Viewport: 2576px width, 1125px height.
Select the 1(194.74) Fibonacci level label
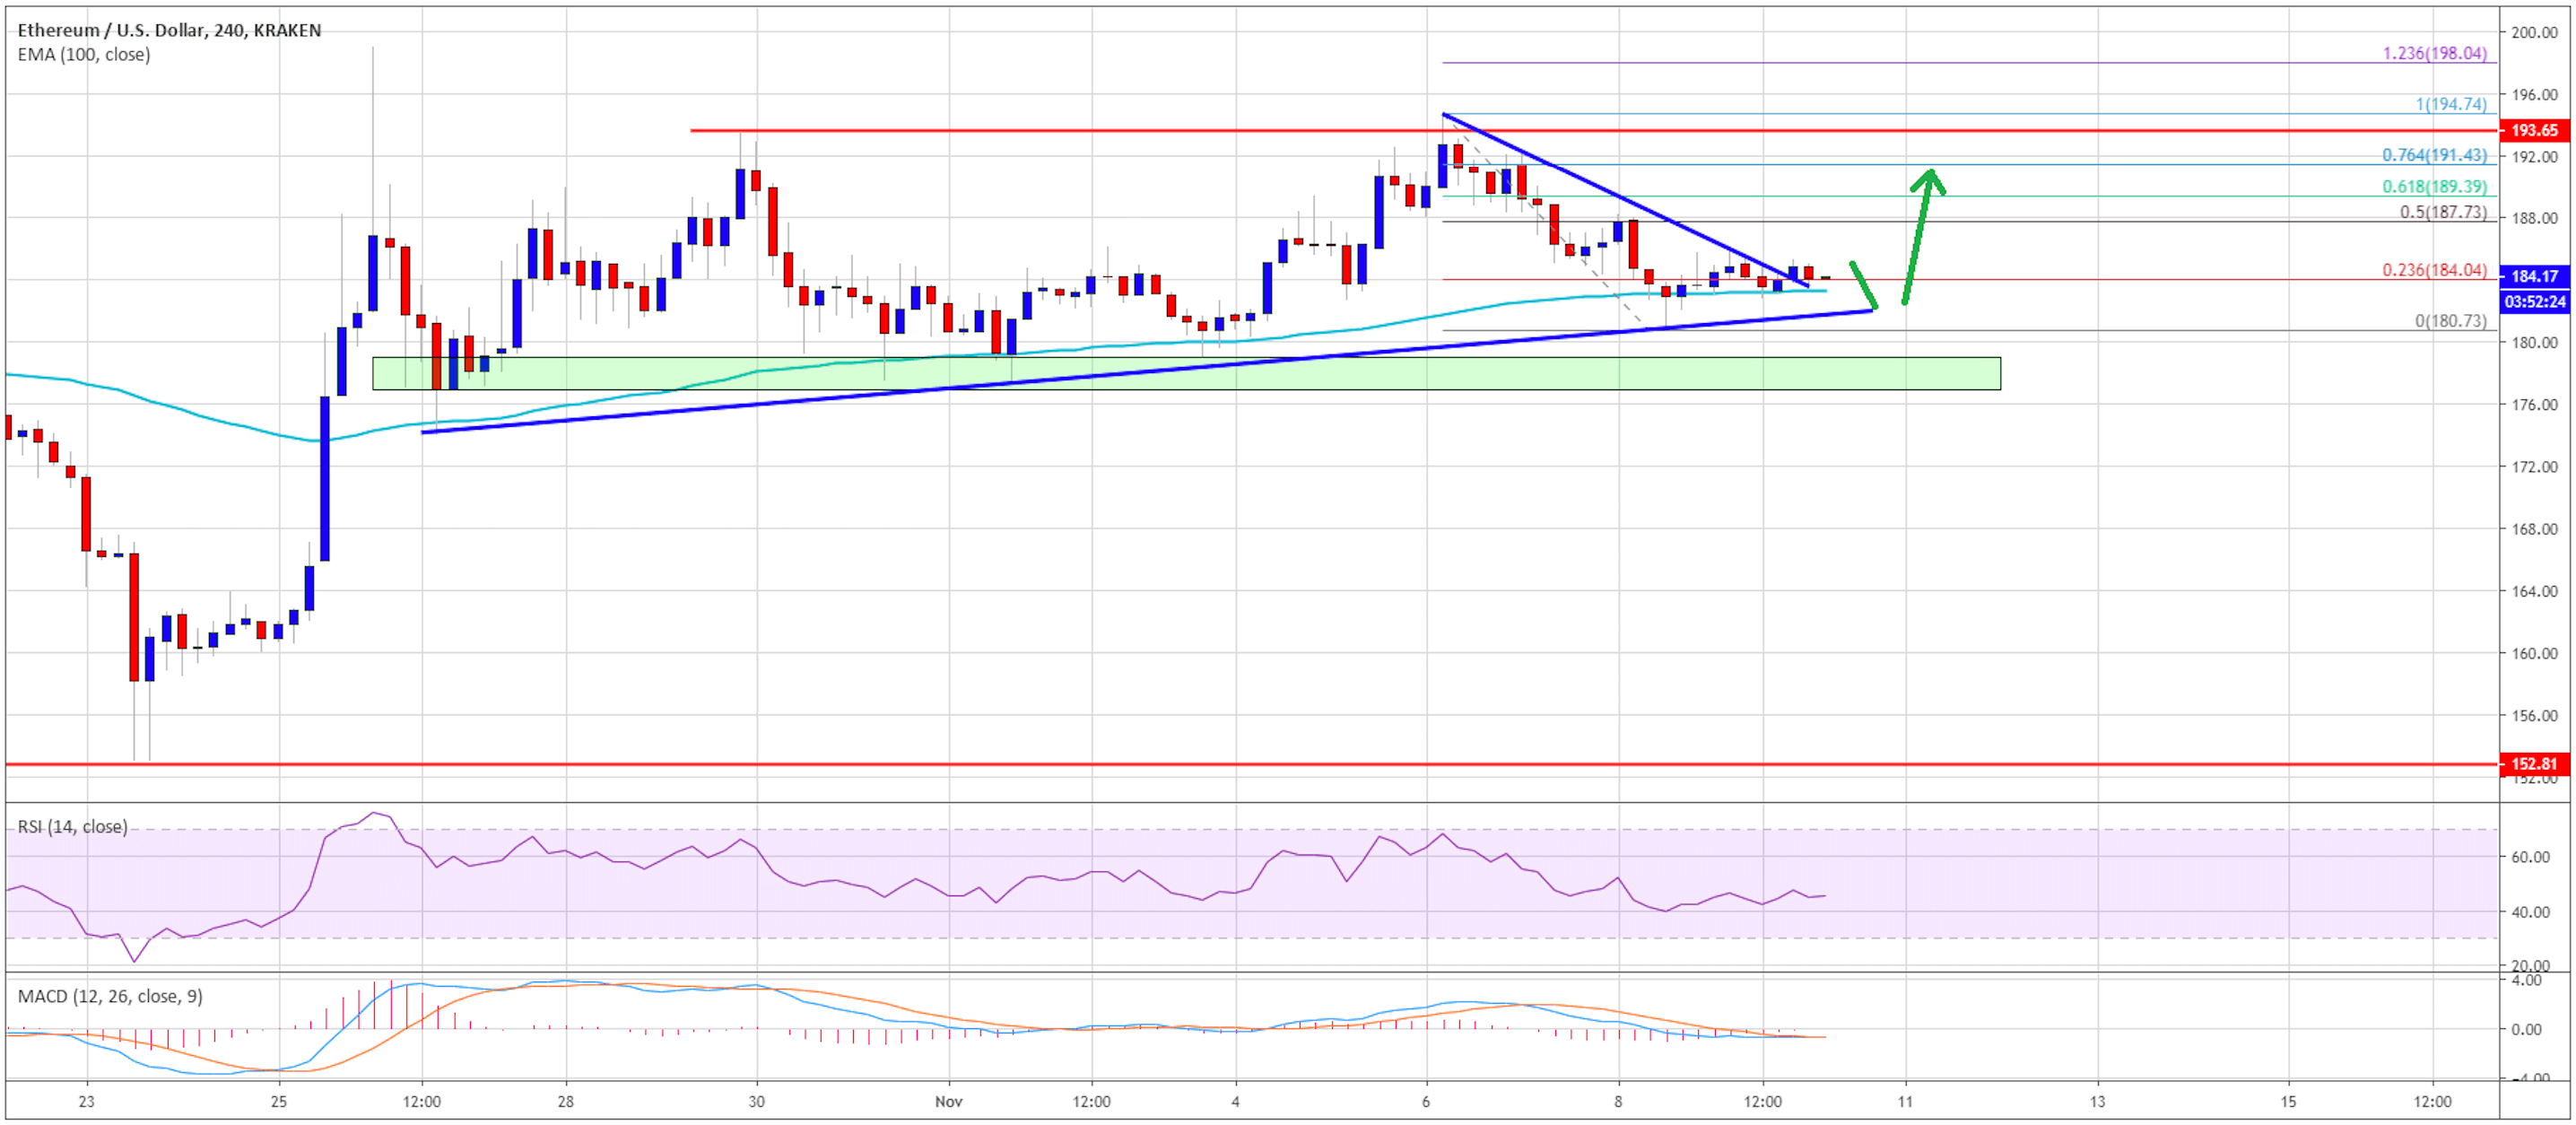pyautogui.click(x=2451, y=104)
